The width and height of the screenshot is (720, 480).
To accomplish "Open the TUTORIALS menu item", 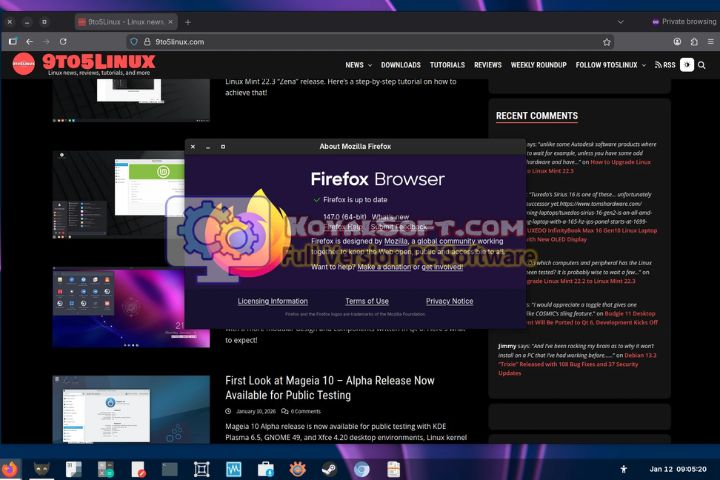I will tap(447, 65).
